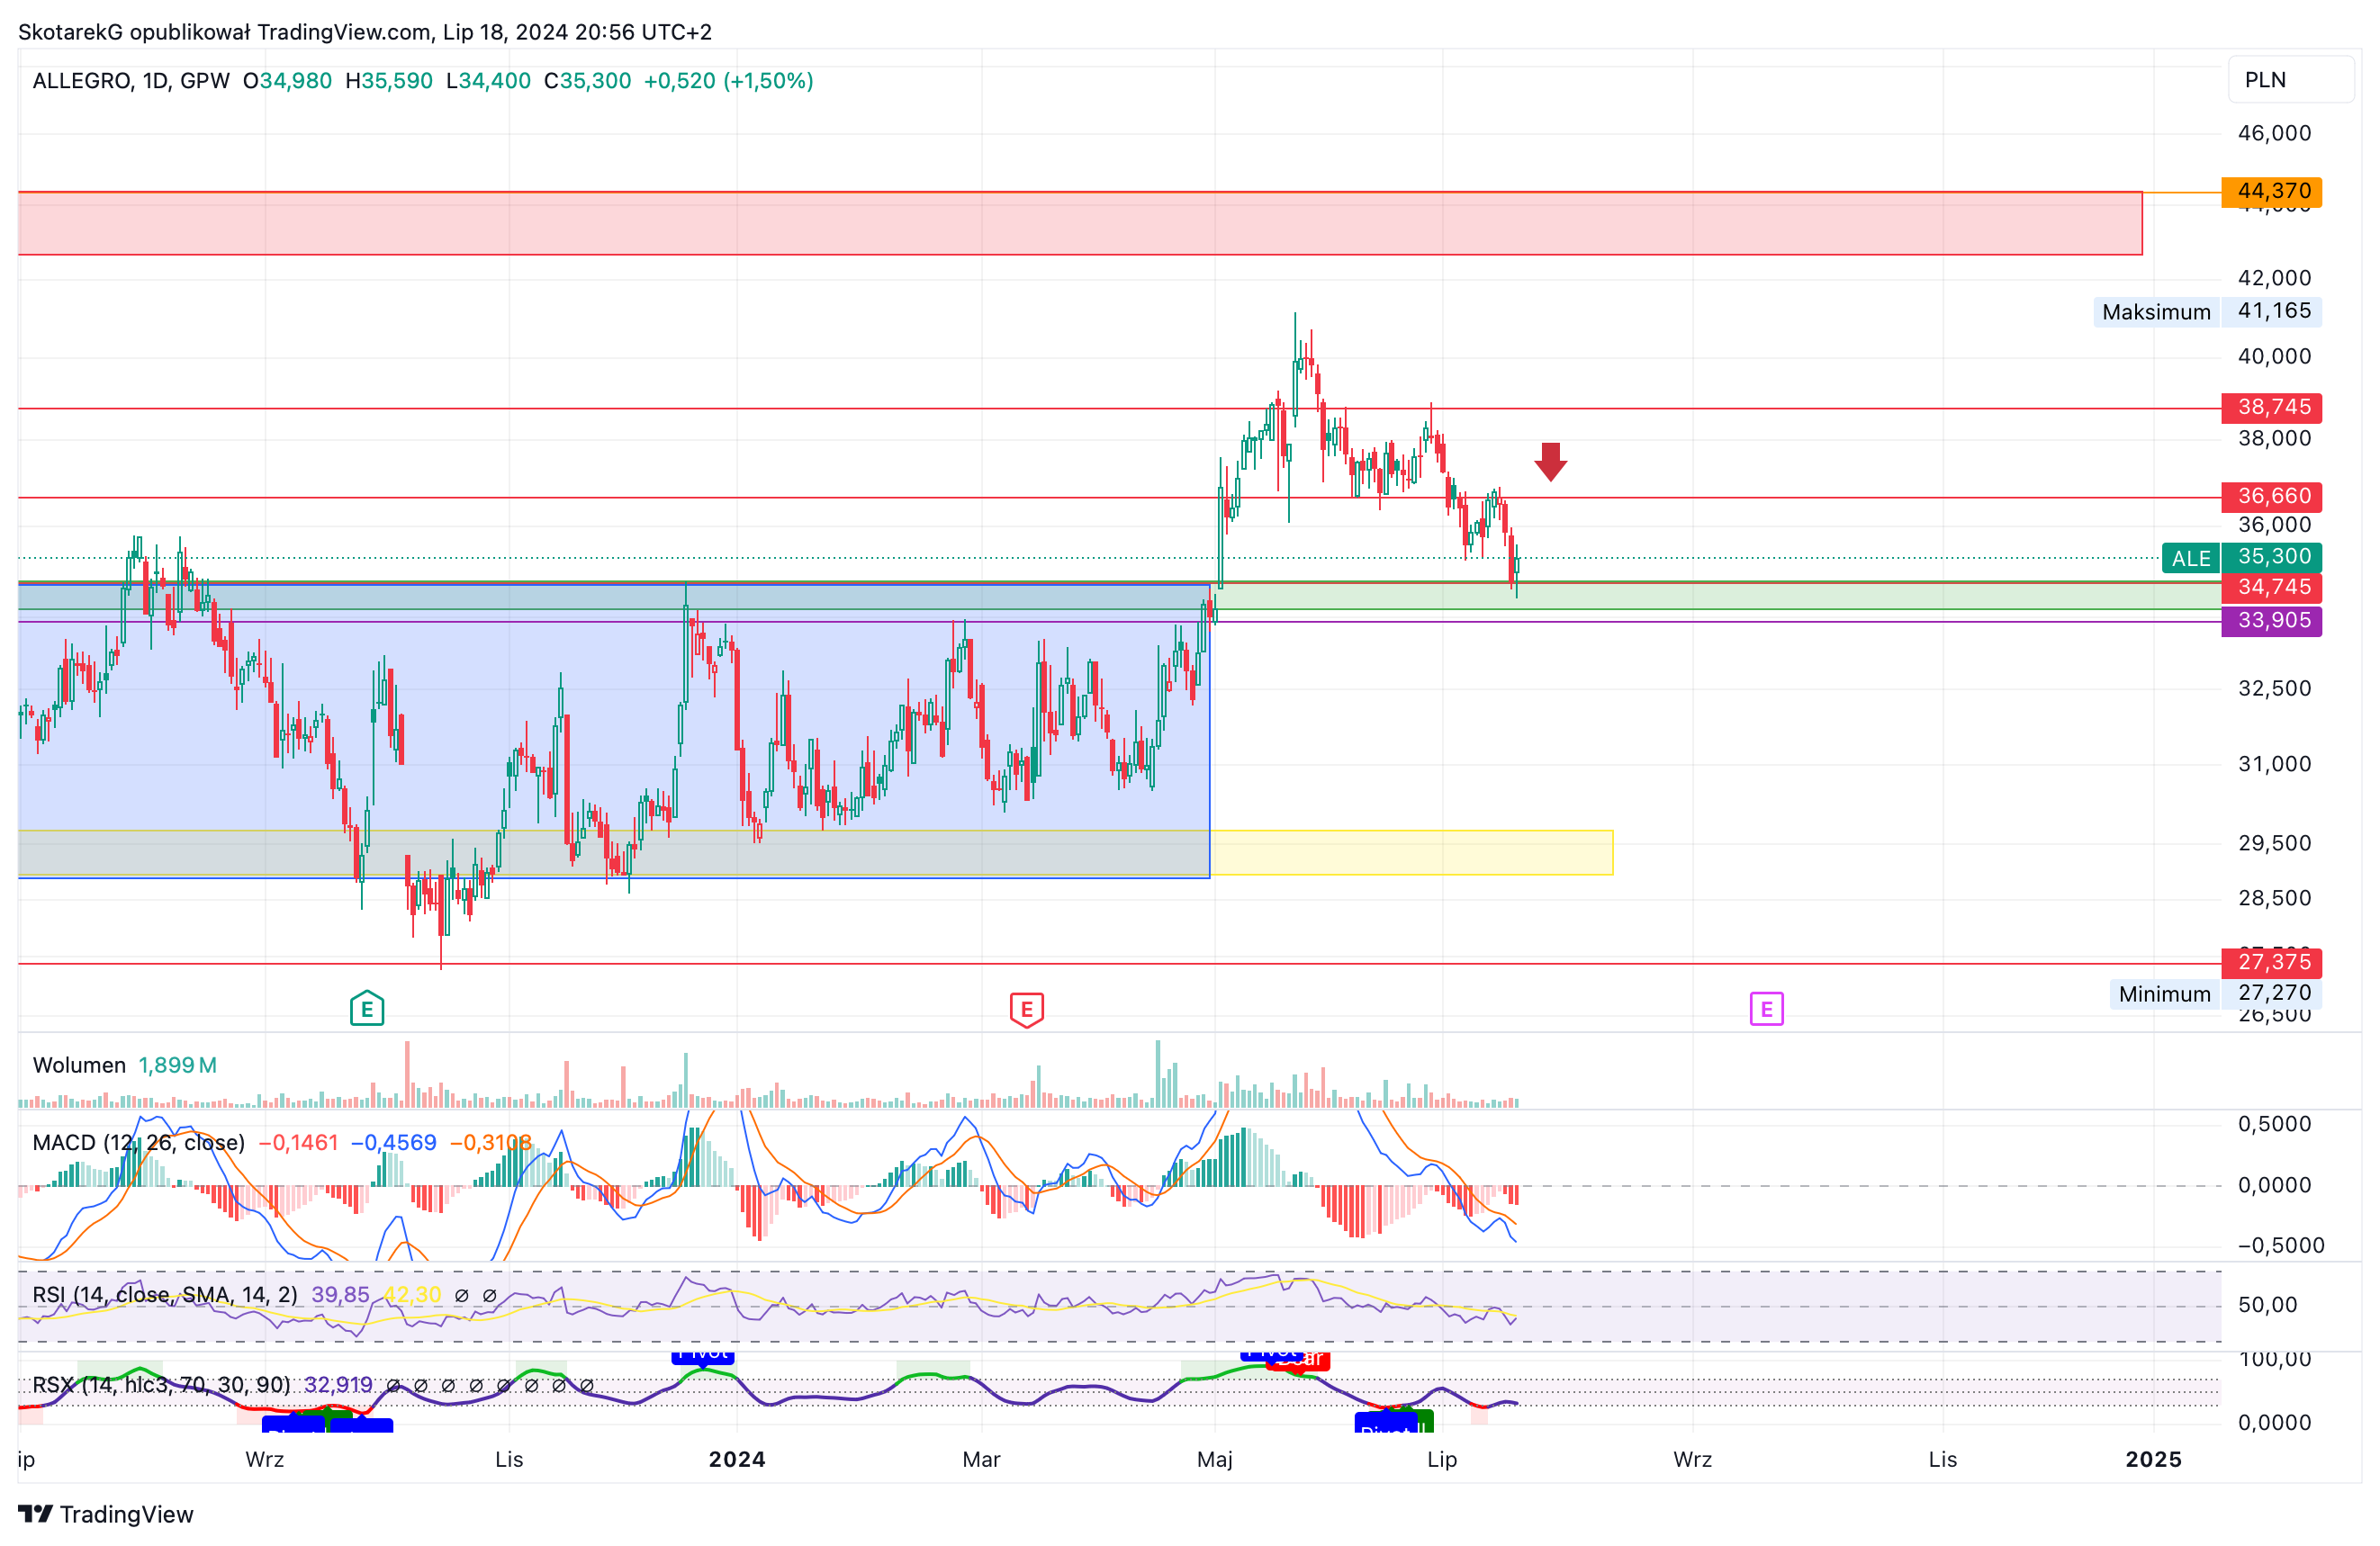Screen dimensions: 2380x1546
Task: Click the PLN currency box
Action: coord(2290,80)
